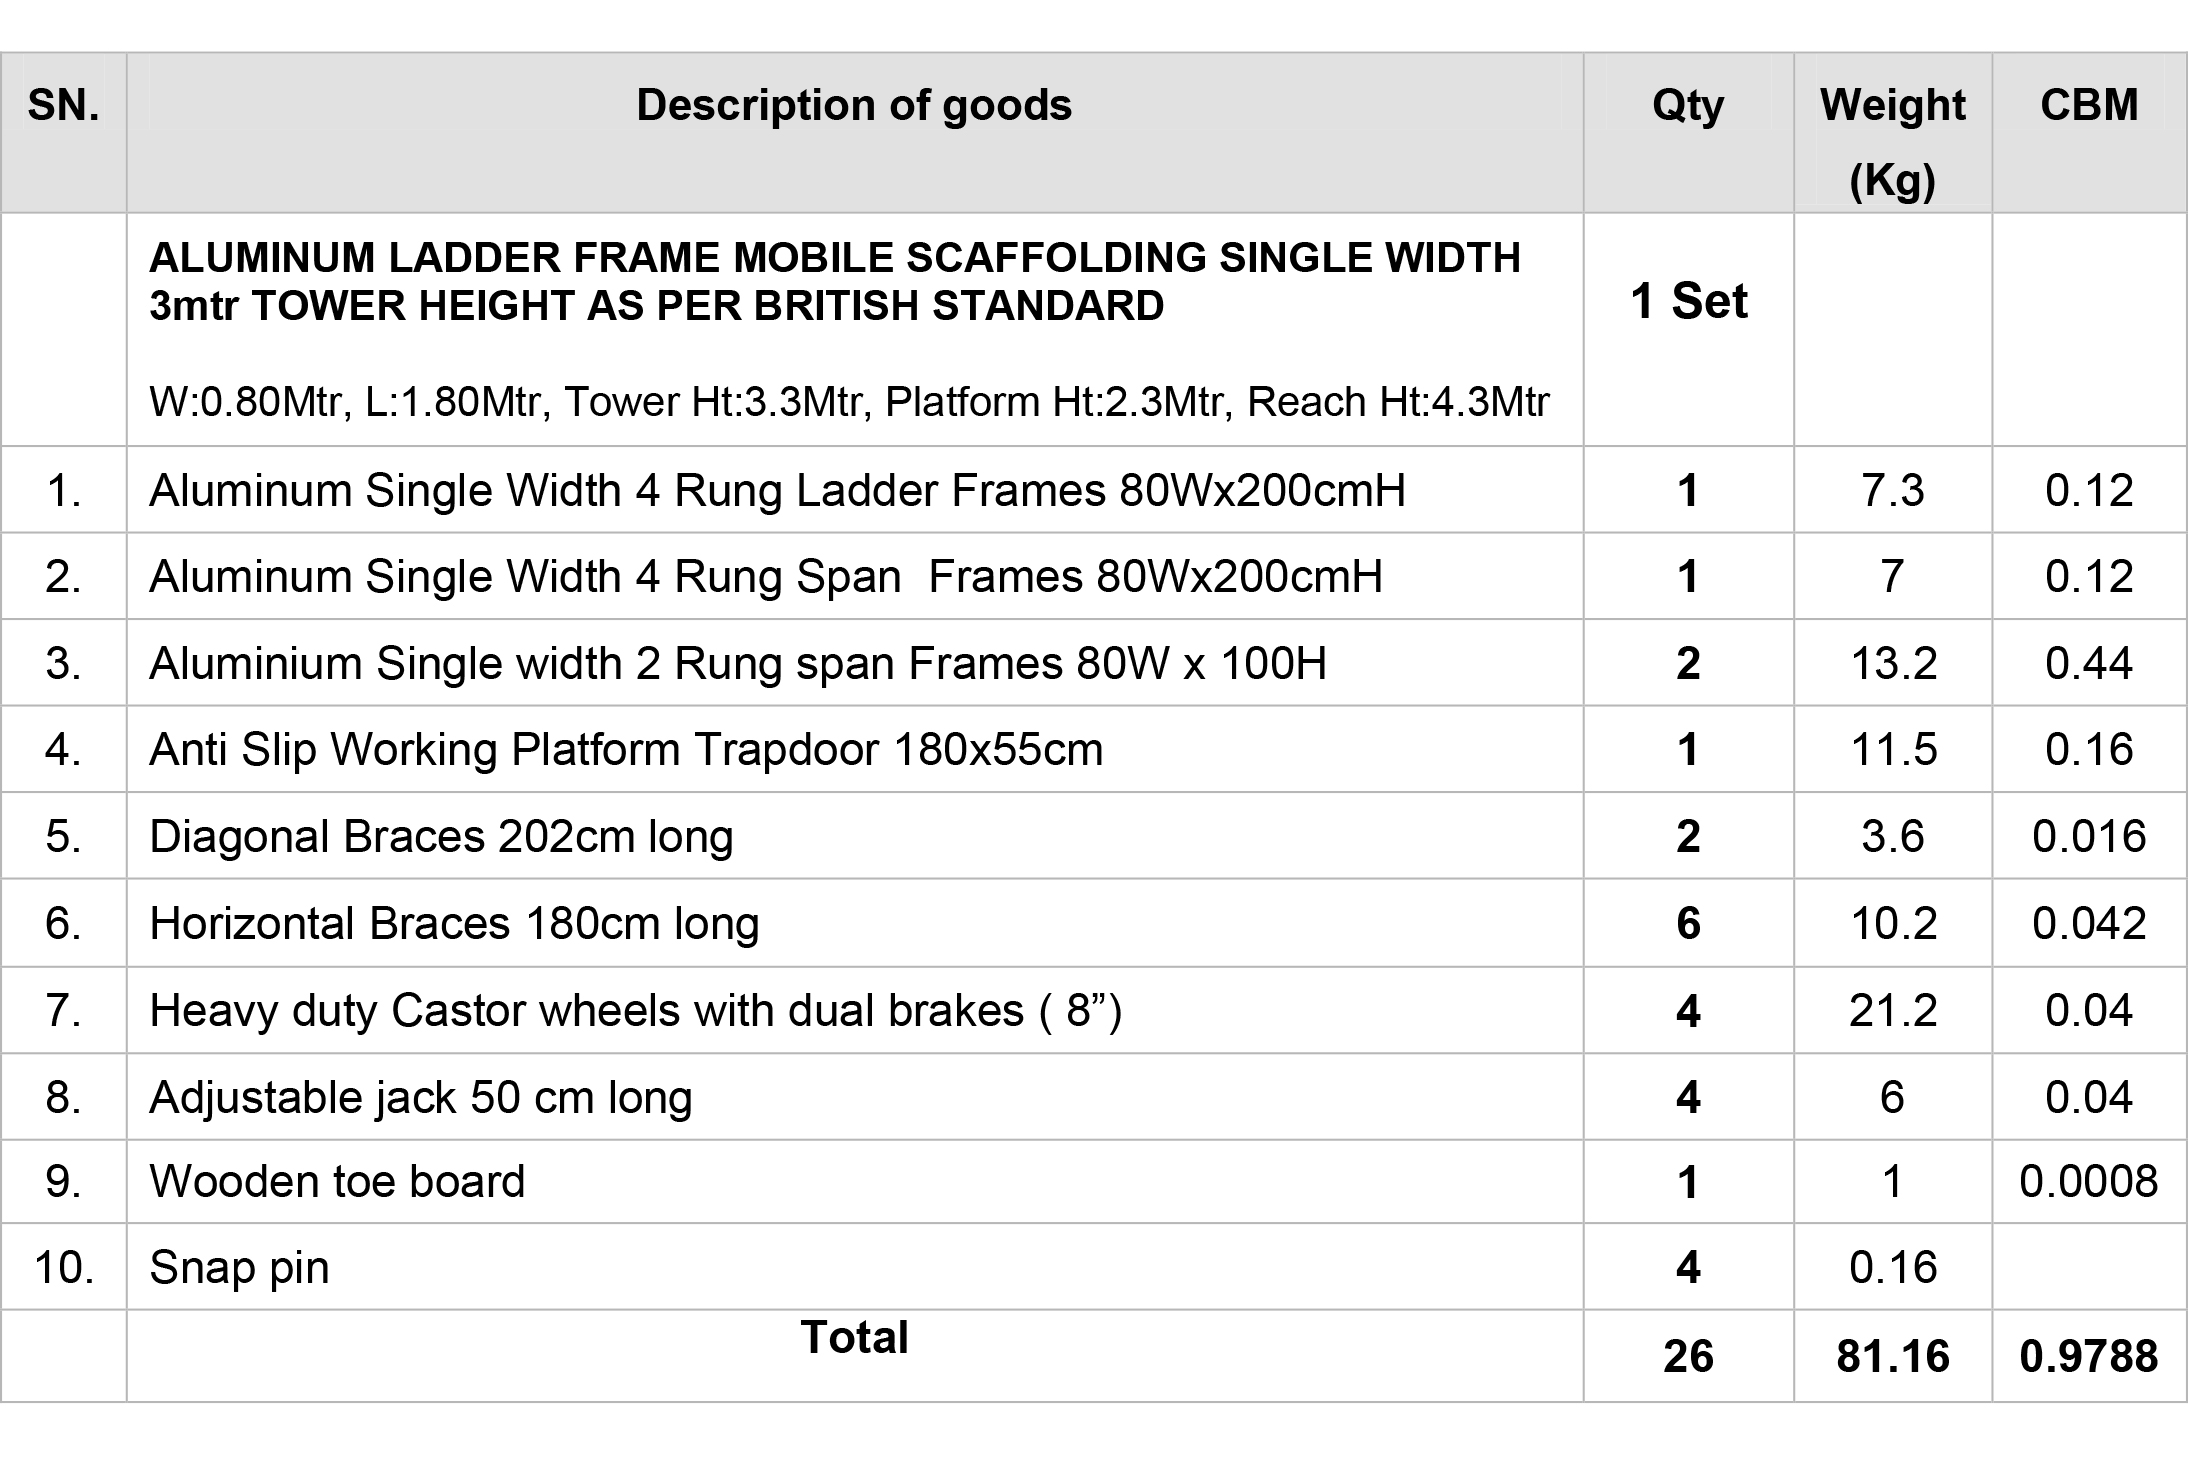Select quantity 6 for Horizontal Braces
Viewport: 2188px width, 1473px height.
coord(1688,923)
